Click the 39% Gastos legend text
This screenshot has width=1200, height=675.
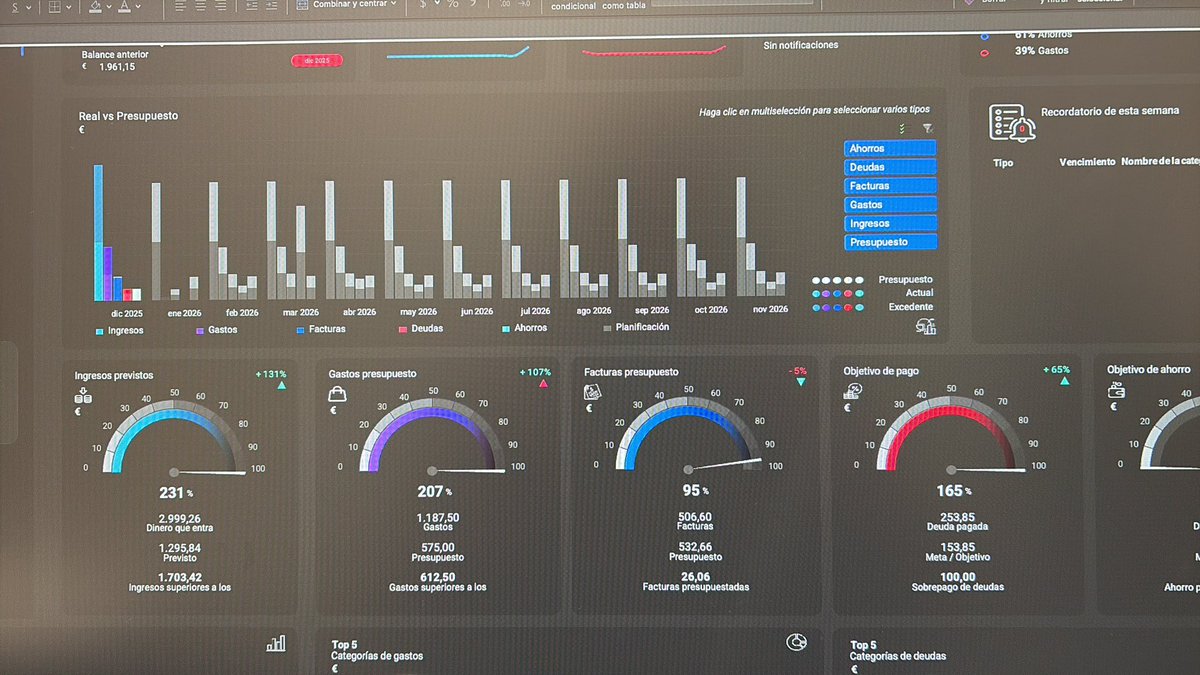(x=1042, y=51)
